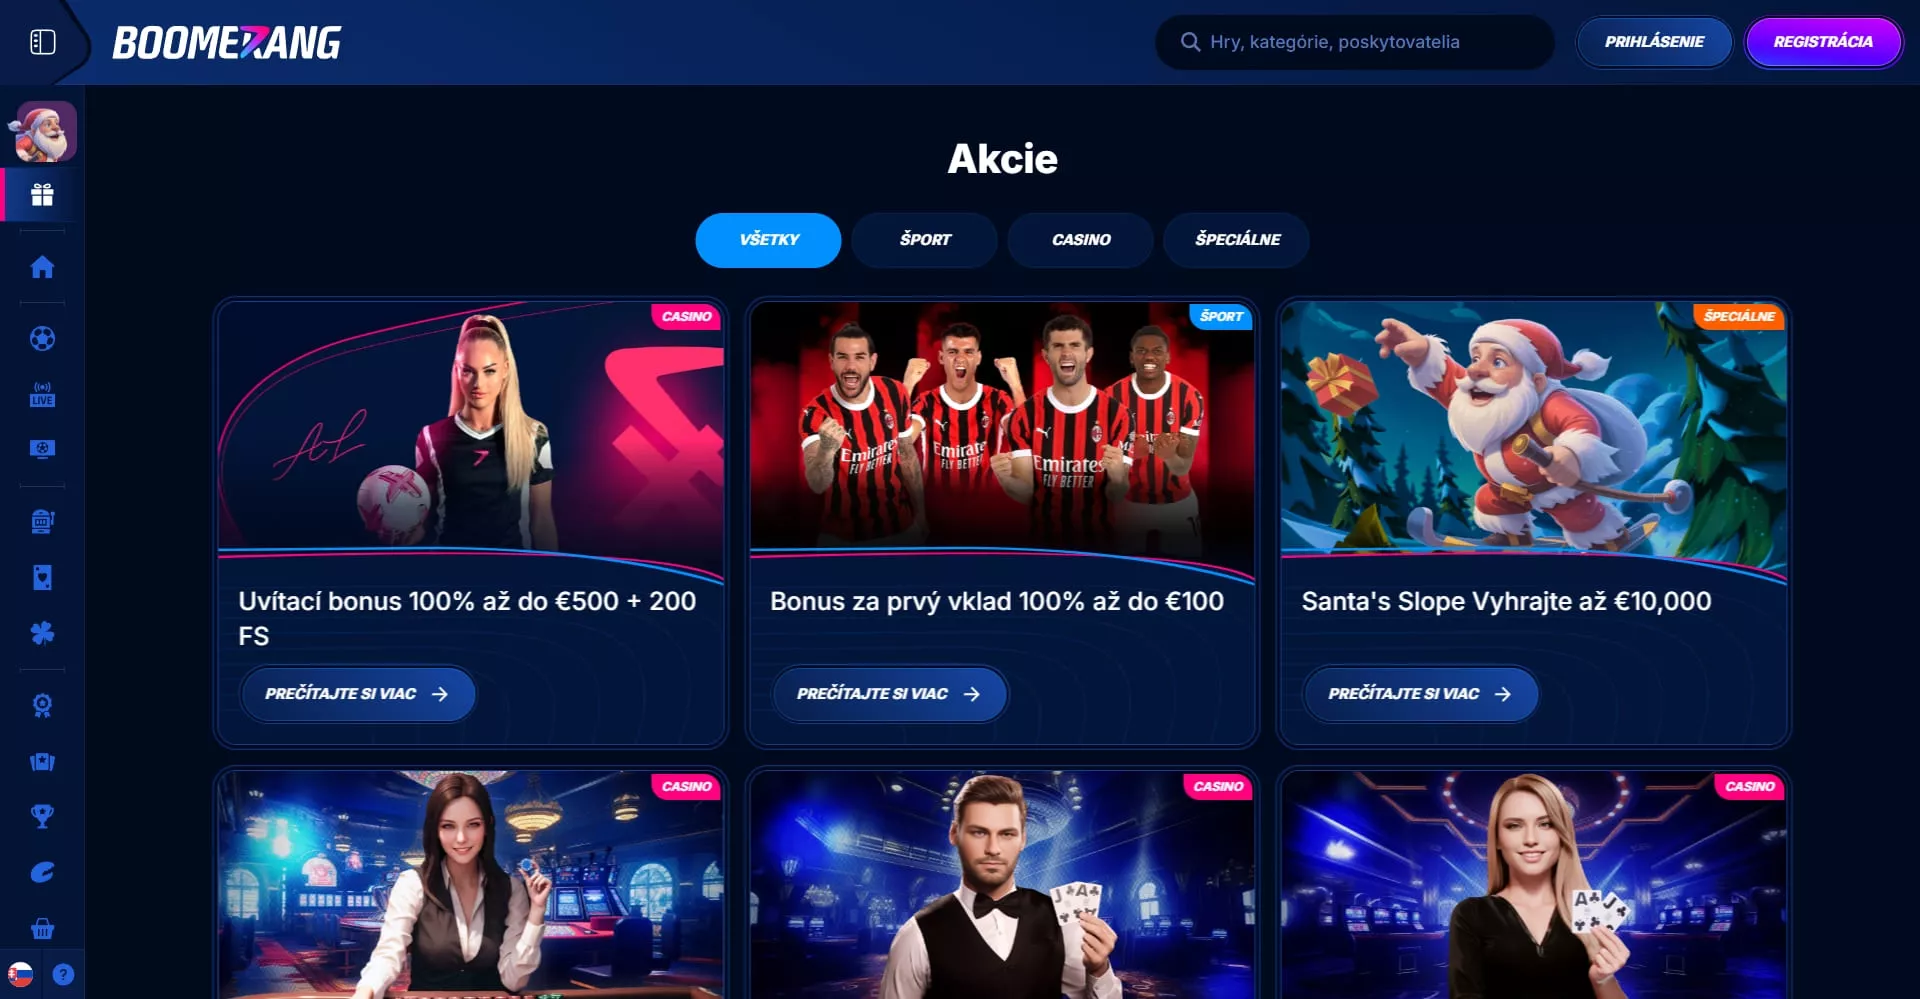The image size is (1920, 999).
Task: Open the clover leaf sidebar icon
Action: coord(42,633)
